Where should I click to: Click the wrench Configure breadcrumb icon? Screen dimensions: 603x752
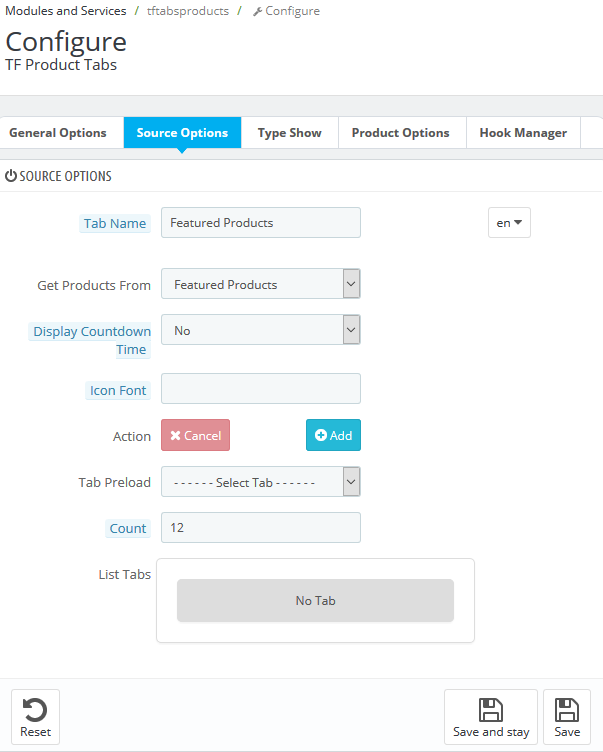[258, 11]
